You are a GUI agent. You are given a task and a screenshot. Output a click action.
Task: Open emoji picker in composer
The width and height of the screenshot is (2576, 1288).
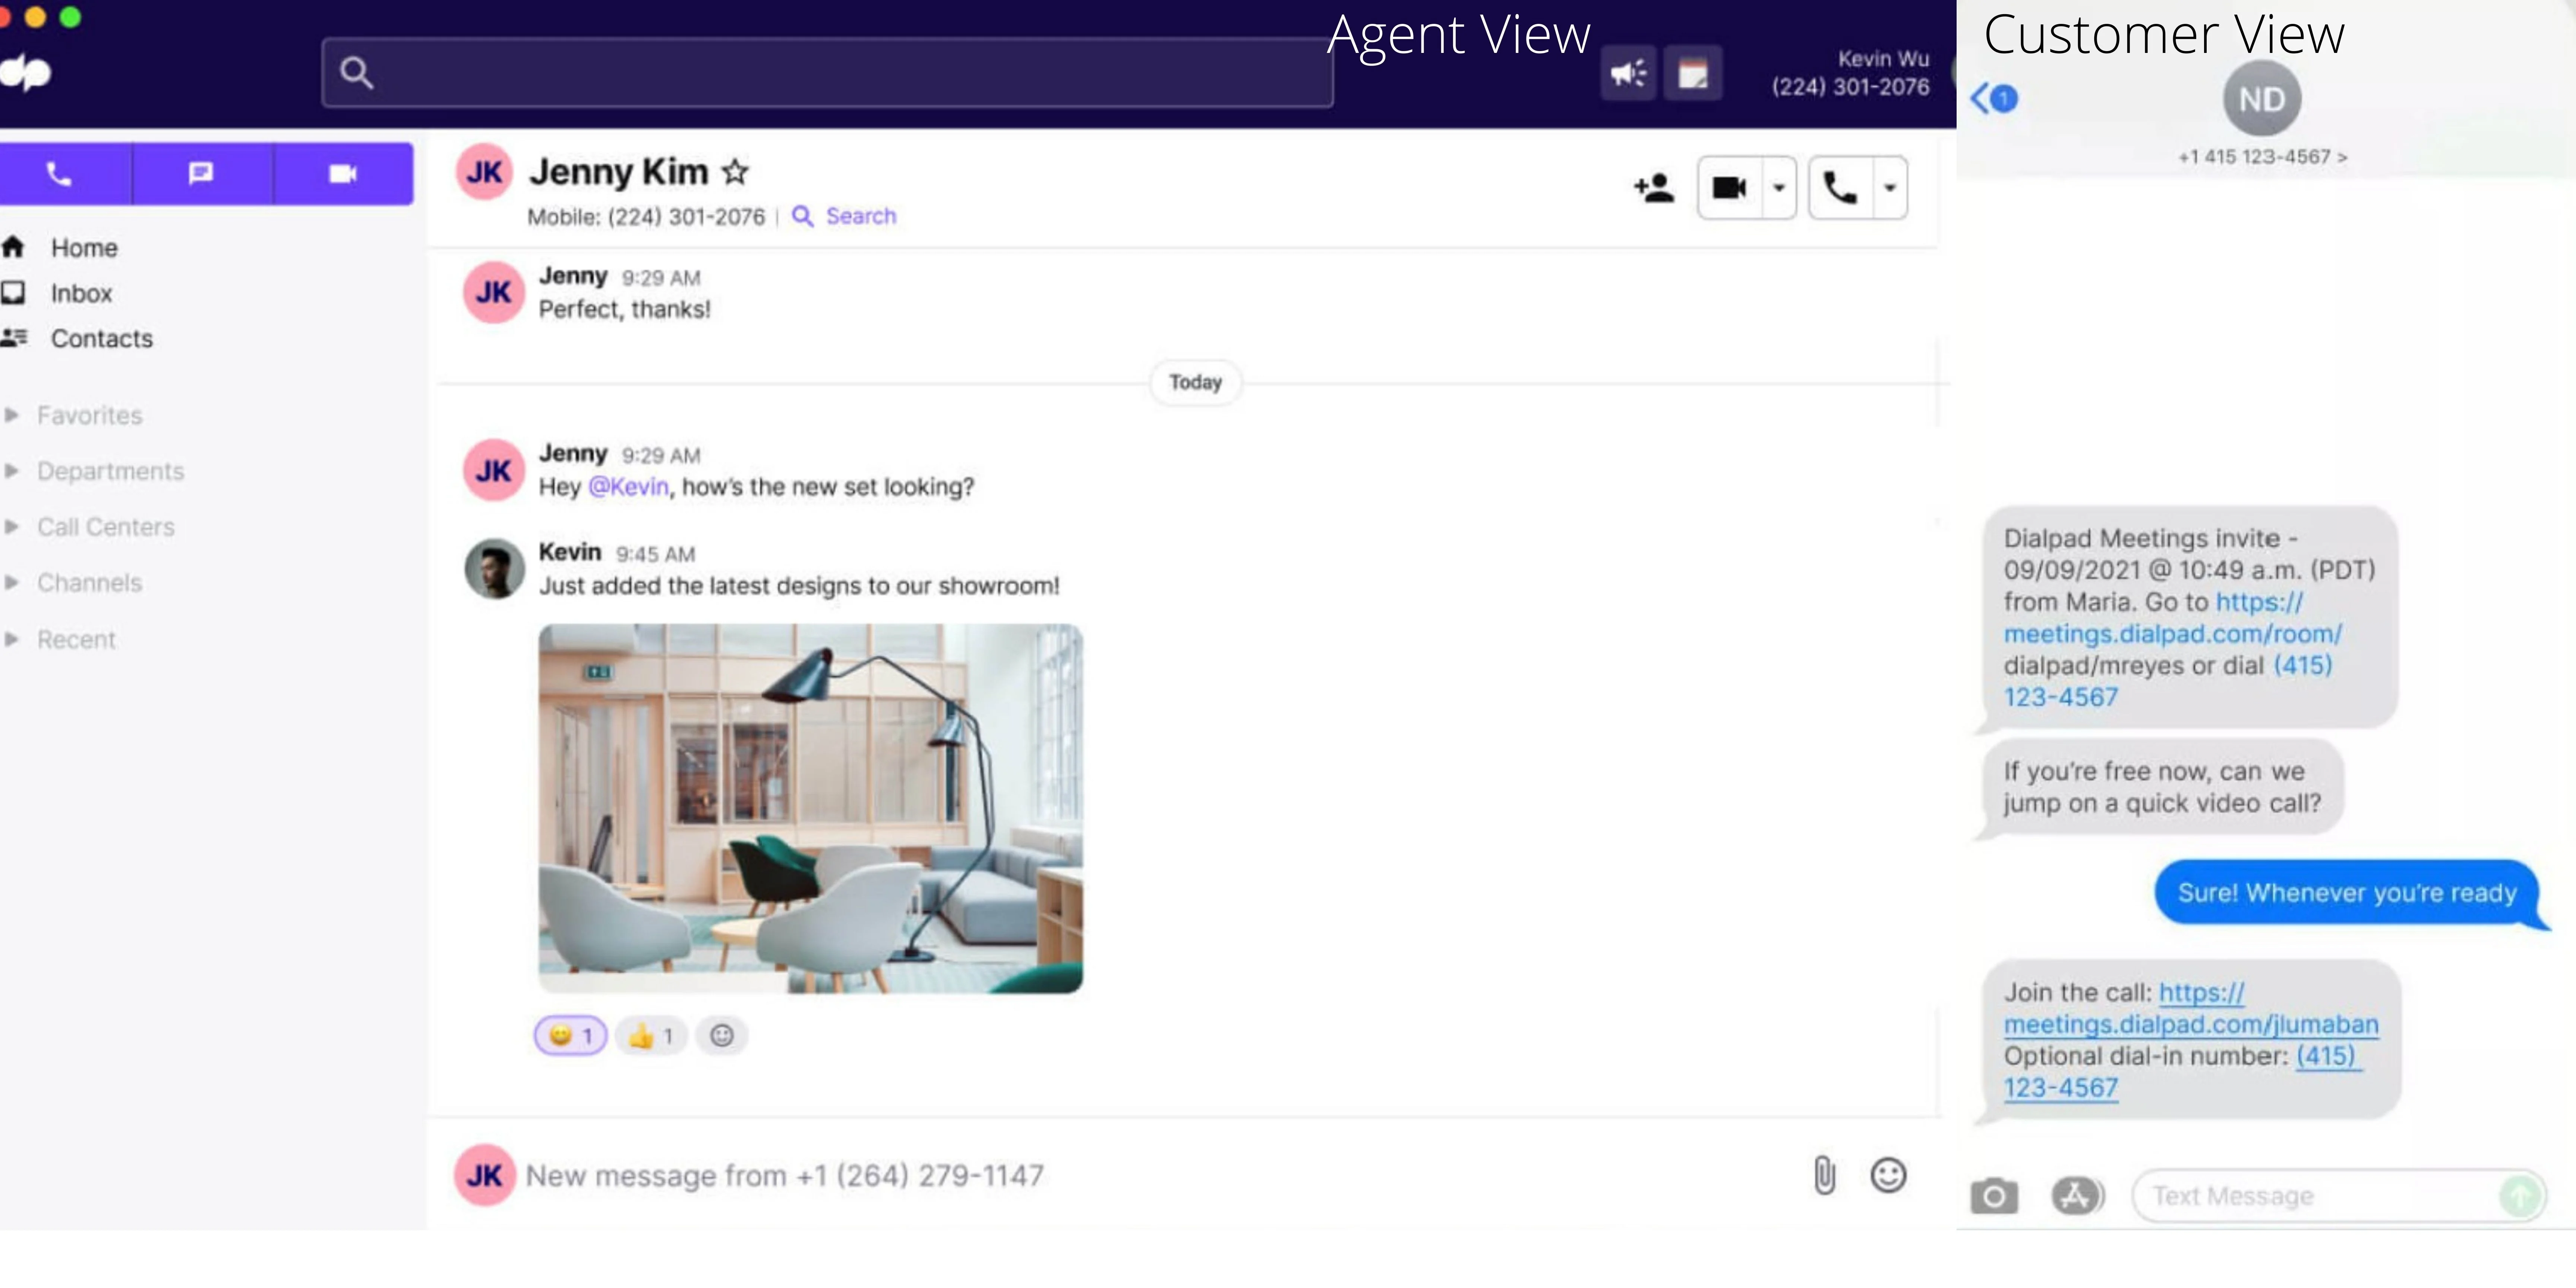tap(1888, 1176)
